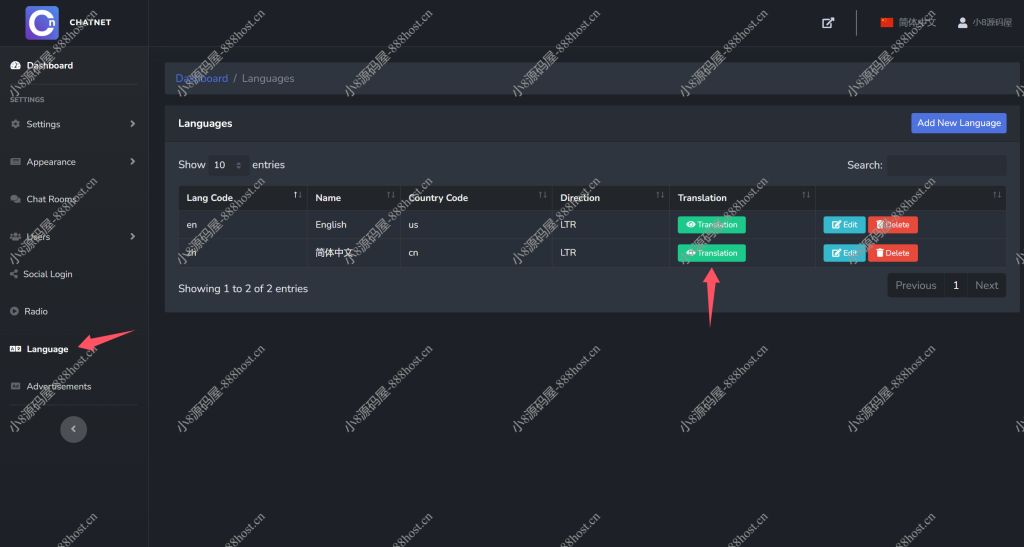Collapse the sidebar with the round arrow button
Image resolution: width=1024 pixels, height=547 pixels.
coord(73,429)
